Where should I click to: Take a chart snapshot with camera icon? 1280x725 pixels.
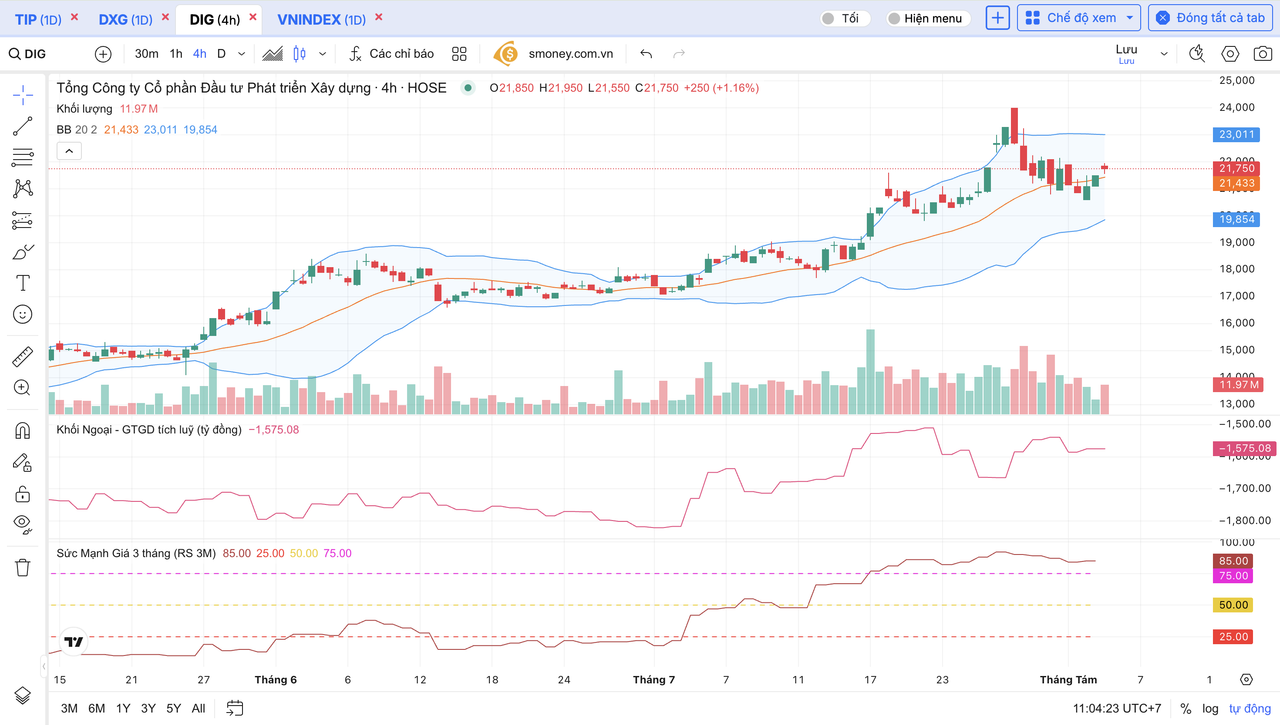pos(1262,54)
